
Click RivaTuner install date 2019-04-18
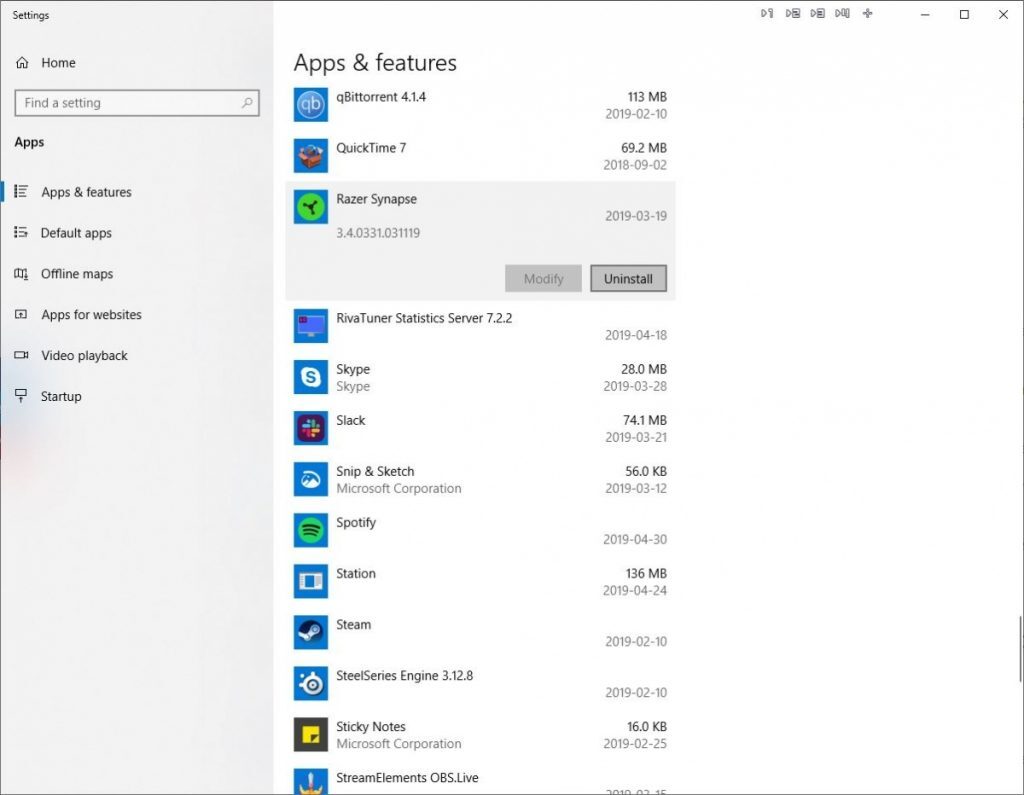[x=635, y=335]
